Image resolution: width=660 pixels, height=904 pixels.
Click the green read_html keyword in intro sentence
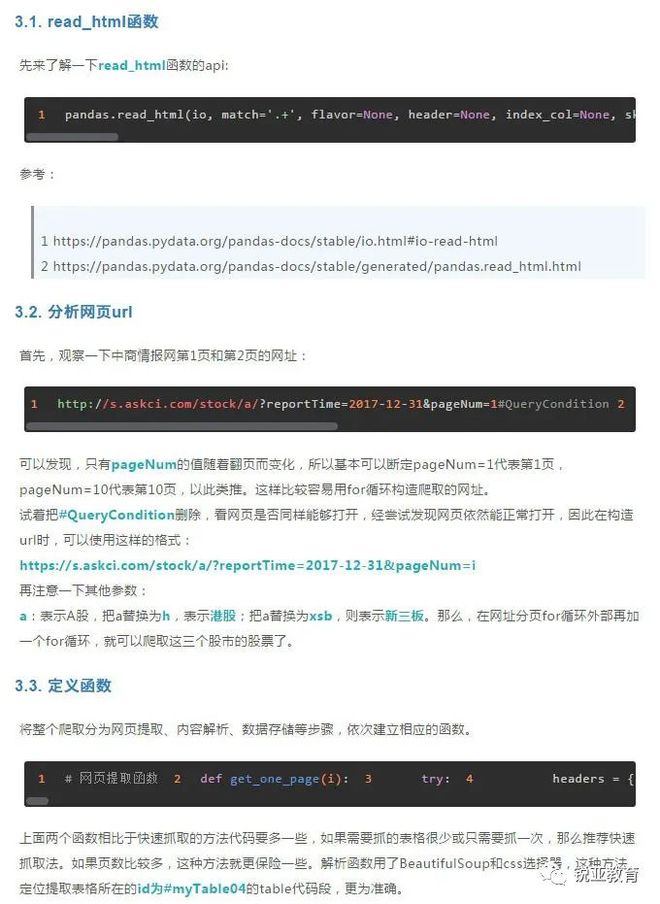[x=132, y=65]
